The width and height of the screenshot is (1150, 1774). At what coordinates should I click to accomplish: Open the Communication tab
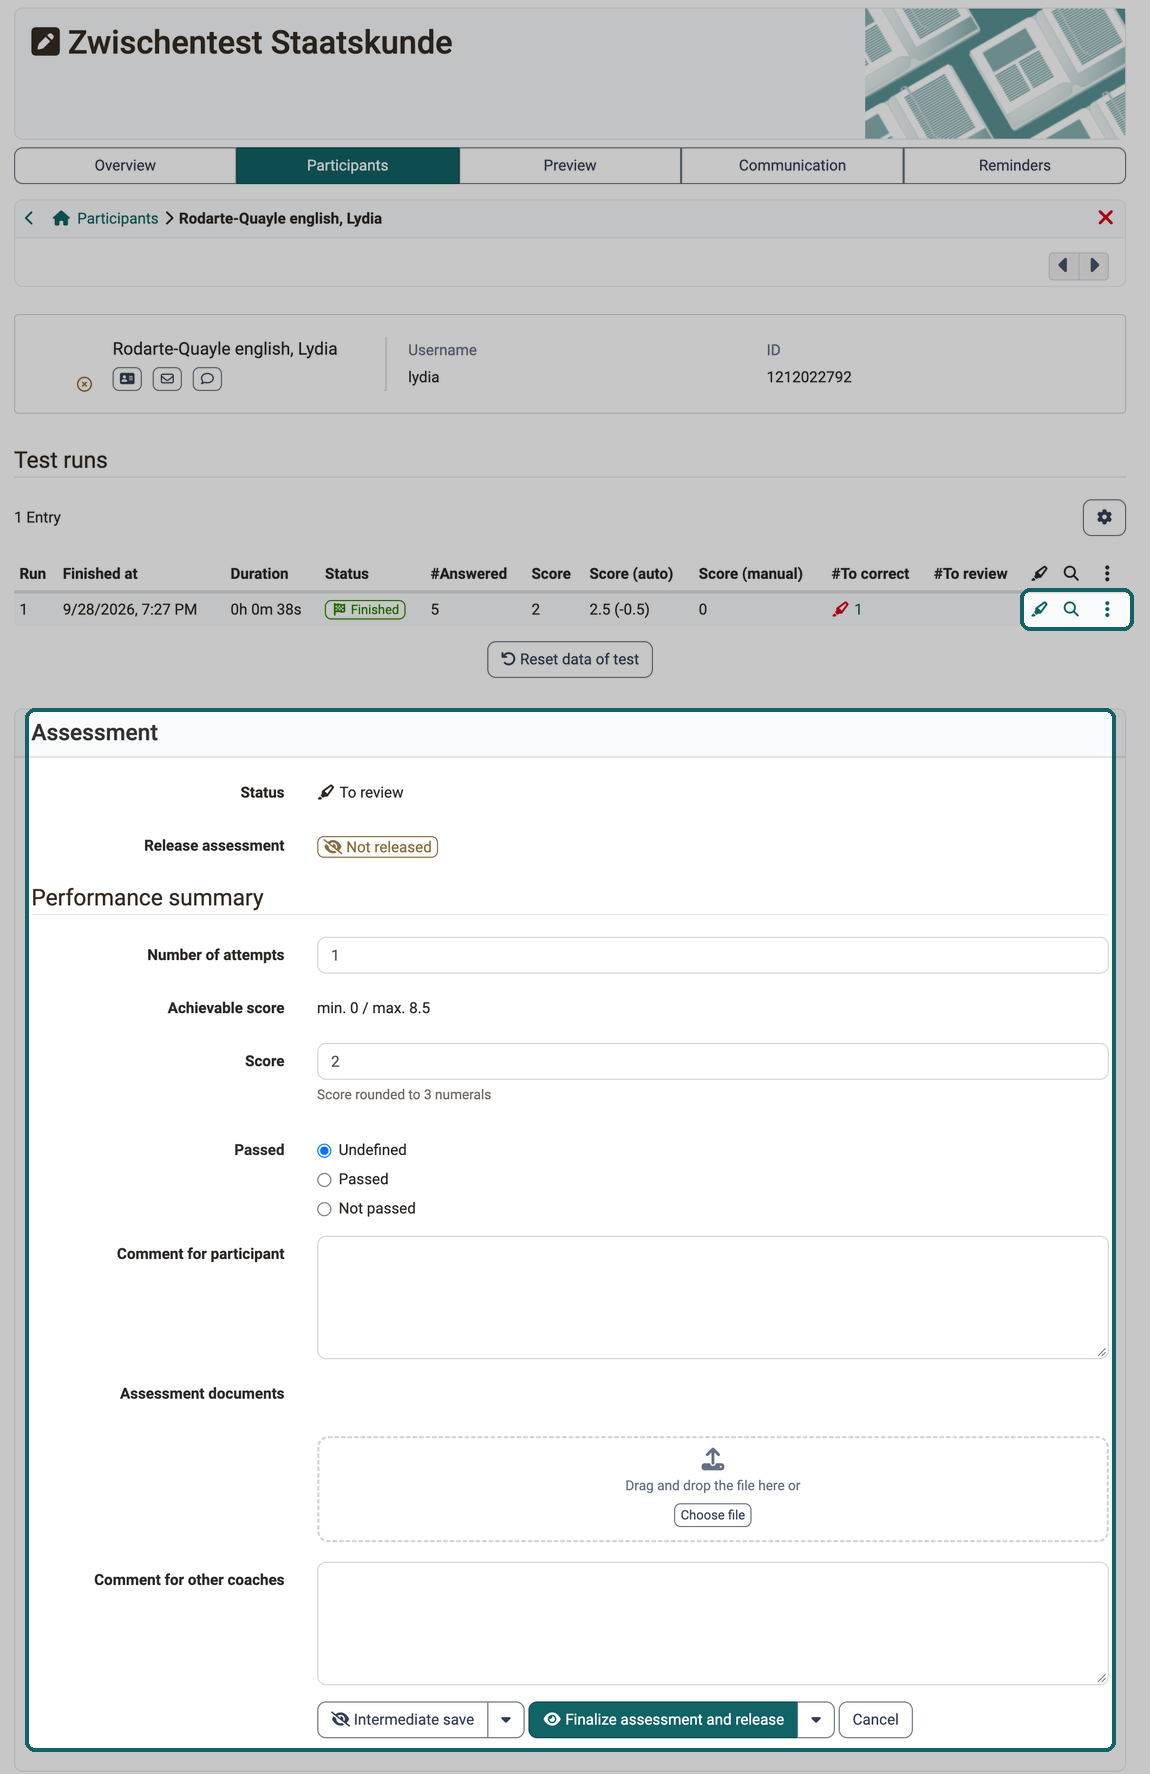pos(792,166)
